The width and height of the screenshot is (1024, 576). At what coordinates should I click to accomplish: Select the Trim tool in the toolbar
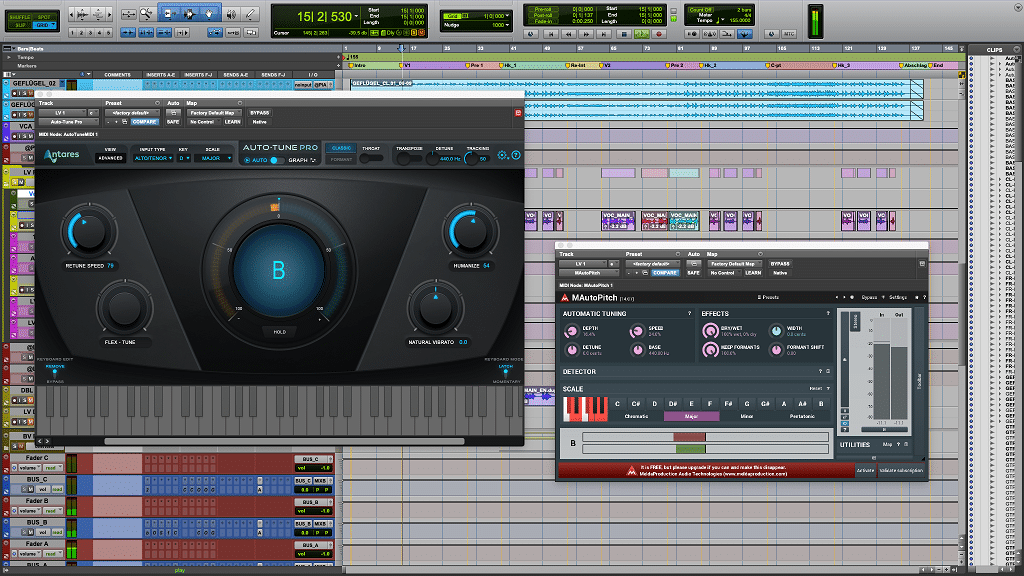(x=169, y=14)
